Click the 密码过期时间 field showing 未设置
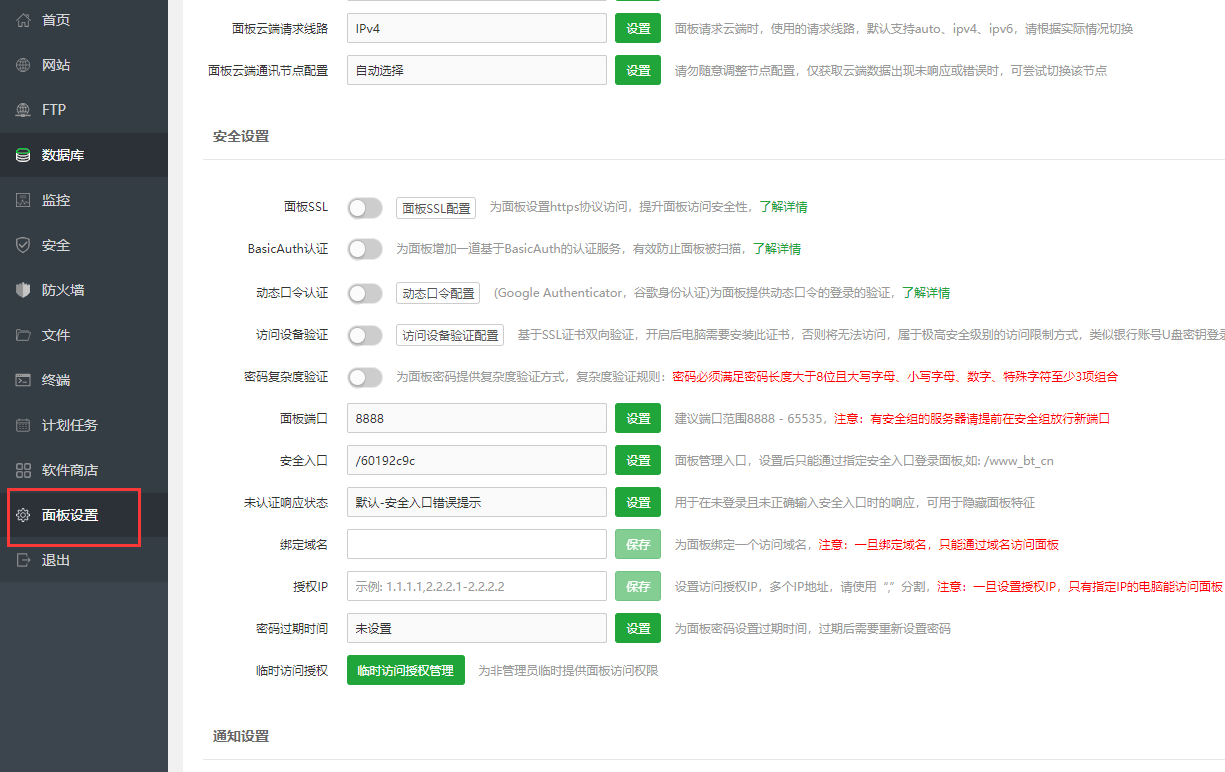The height and width of the screenshot is (772, 1225). 477,628
